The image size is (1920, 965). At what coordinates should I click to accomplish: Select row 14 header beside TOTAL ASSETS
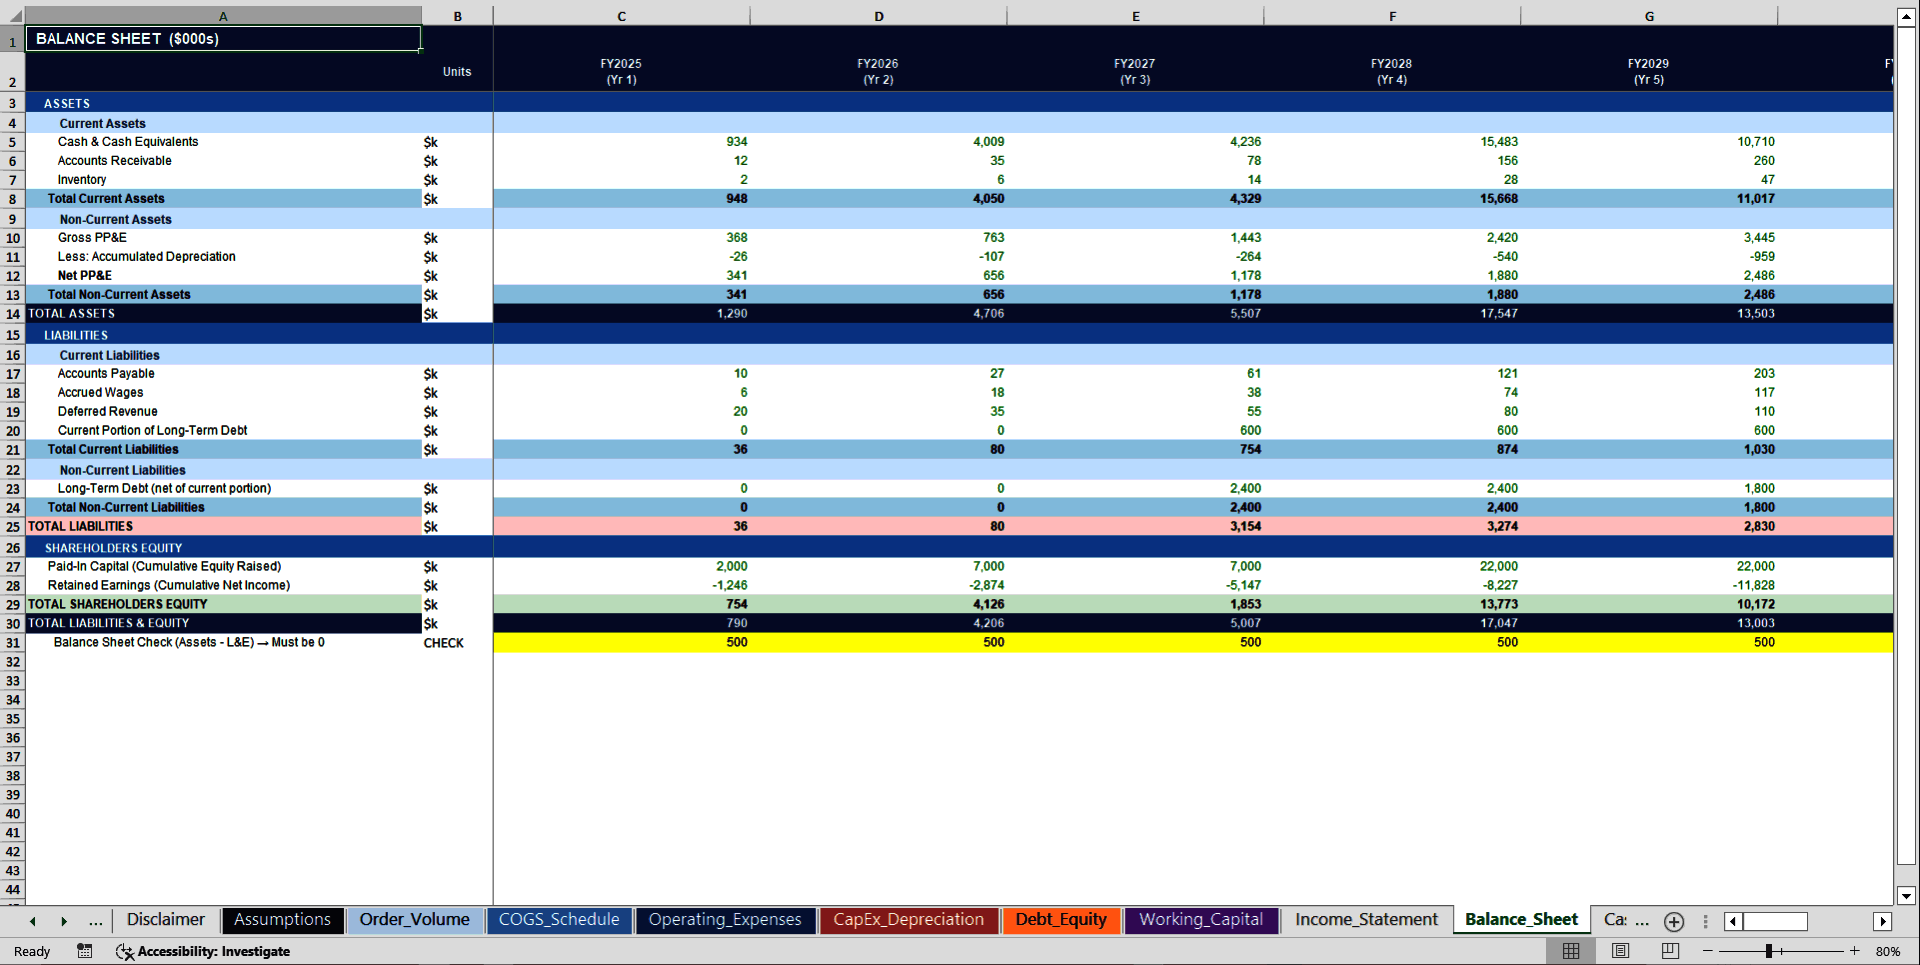tap(13, 313)
